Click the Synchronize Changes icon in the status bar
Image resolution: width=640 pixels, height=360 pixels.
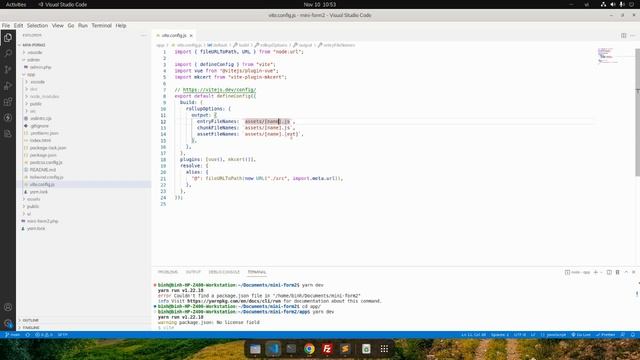pyautogui.click(x=27, y=335)
